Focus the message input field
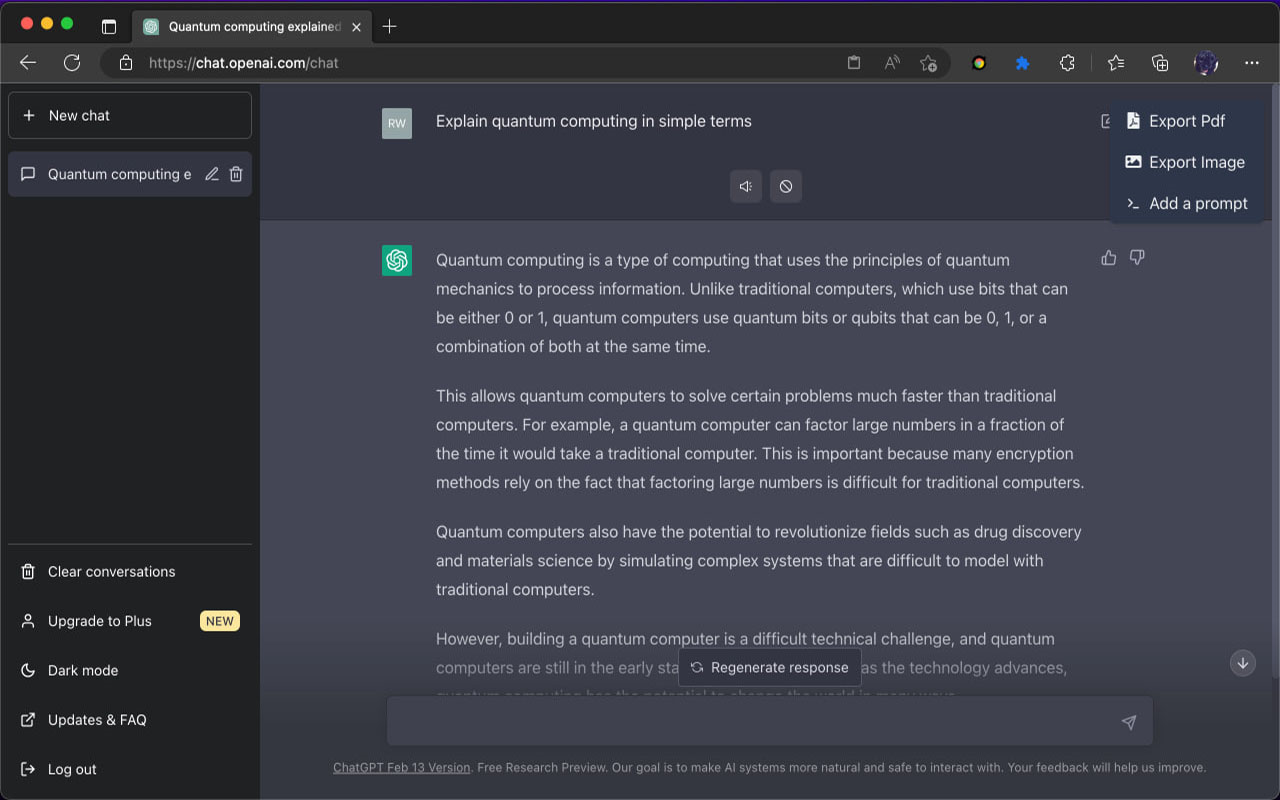The height and width of the screenshot is (800, 1280). [x=770, y=721]
